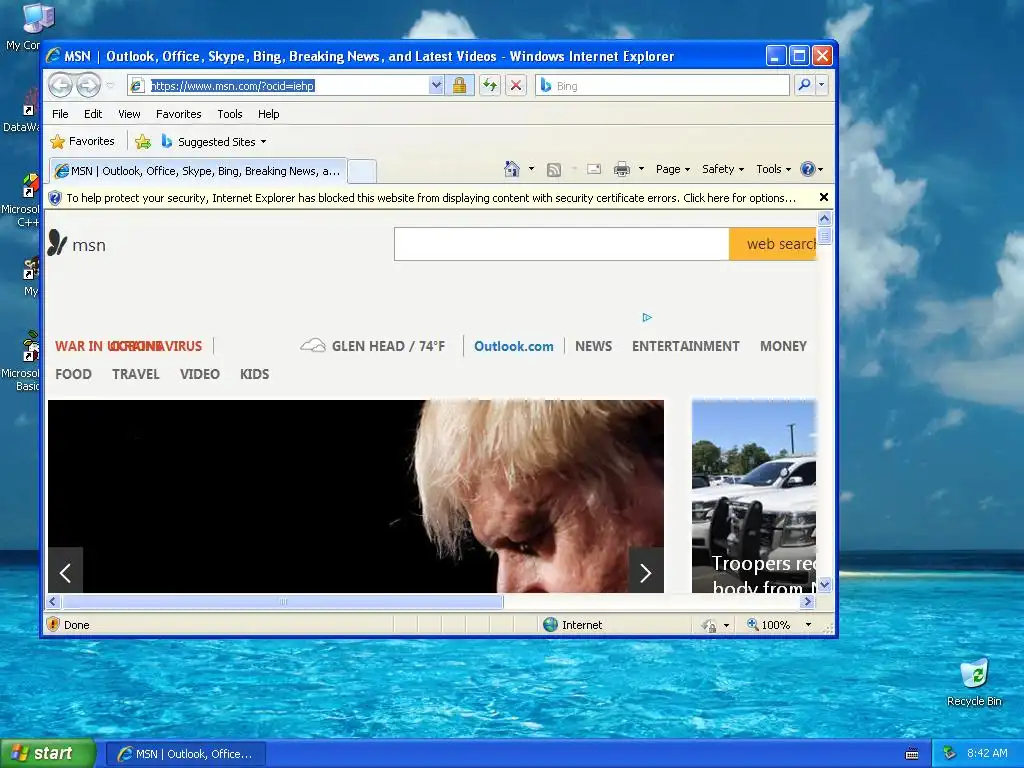
Task: Click the Print icon
Action: (x=622, y=169)
